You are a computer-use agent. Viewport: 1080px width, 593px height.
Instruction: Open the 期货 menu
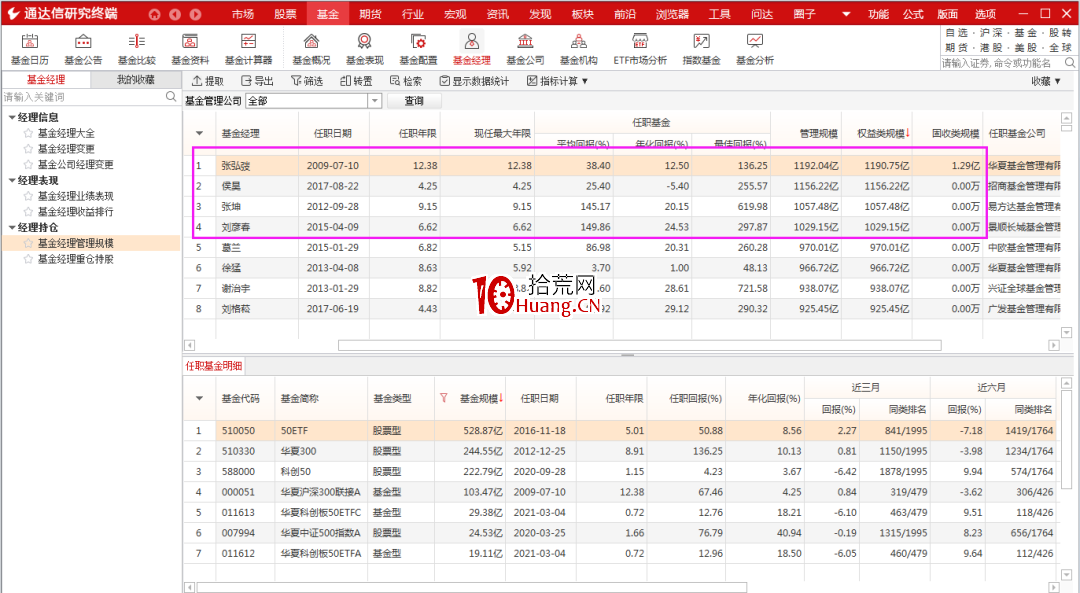coord(370,14)
